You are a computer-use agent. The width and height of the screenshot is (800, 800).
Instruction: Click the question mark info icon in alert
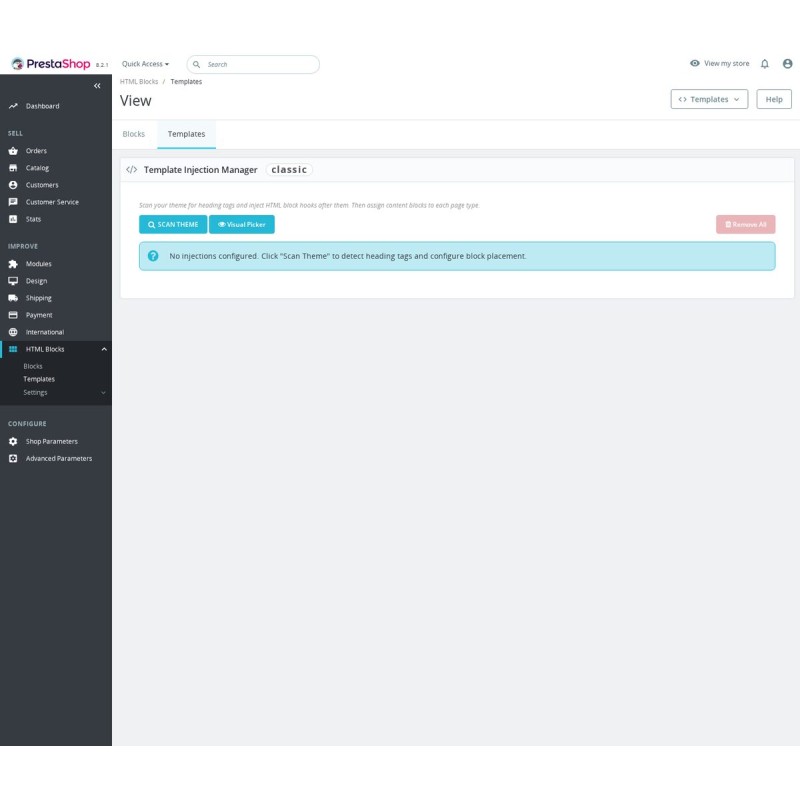coord(153,256)
